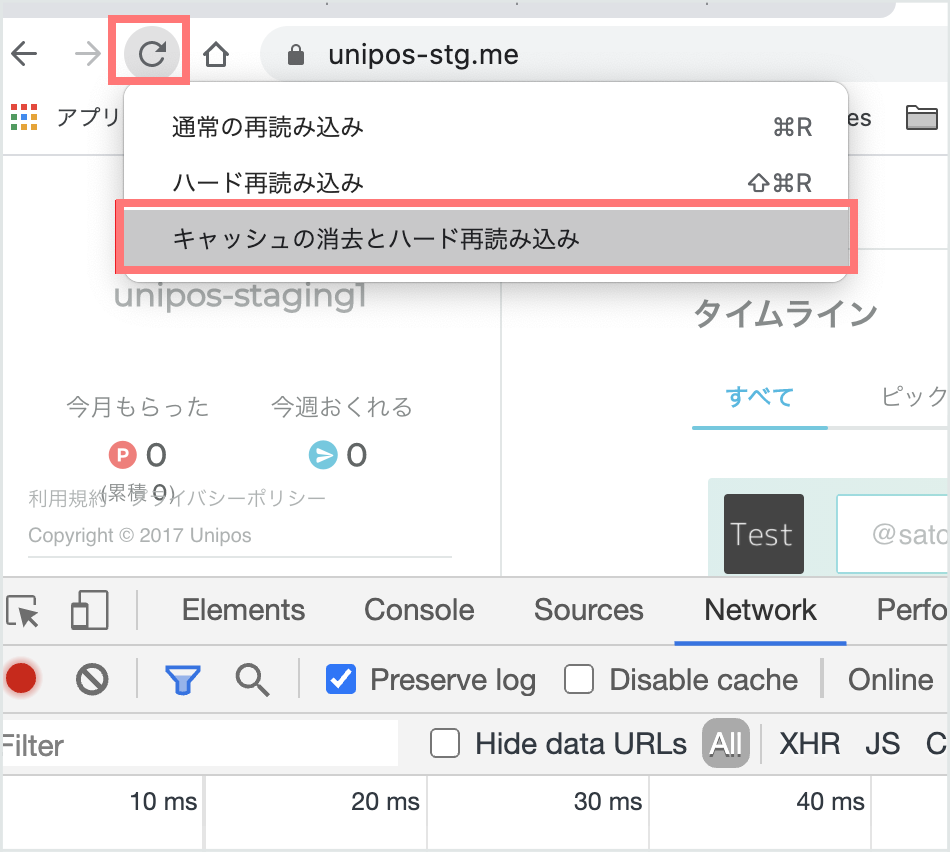
Task: Stop recording network log
Action: point(21,678)
